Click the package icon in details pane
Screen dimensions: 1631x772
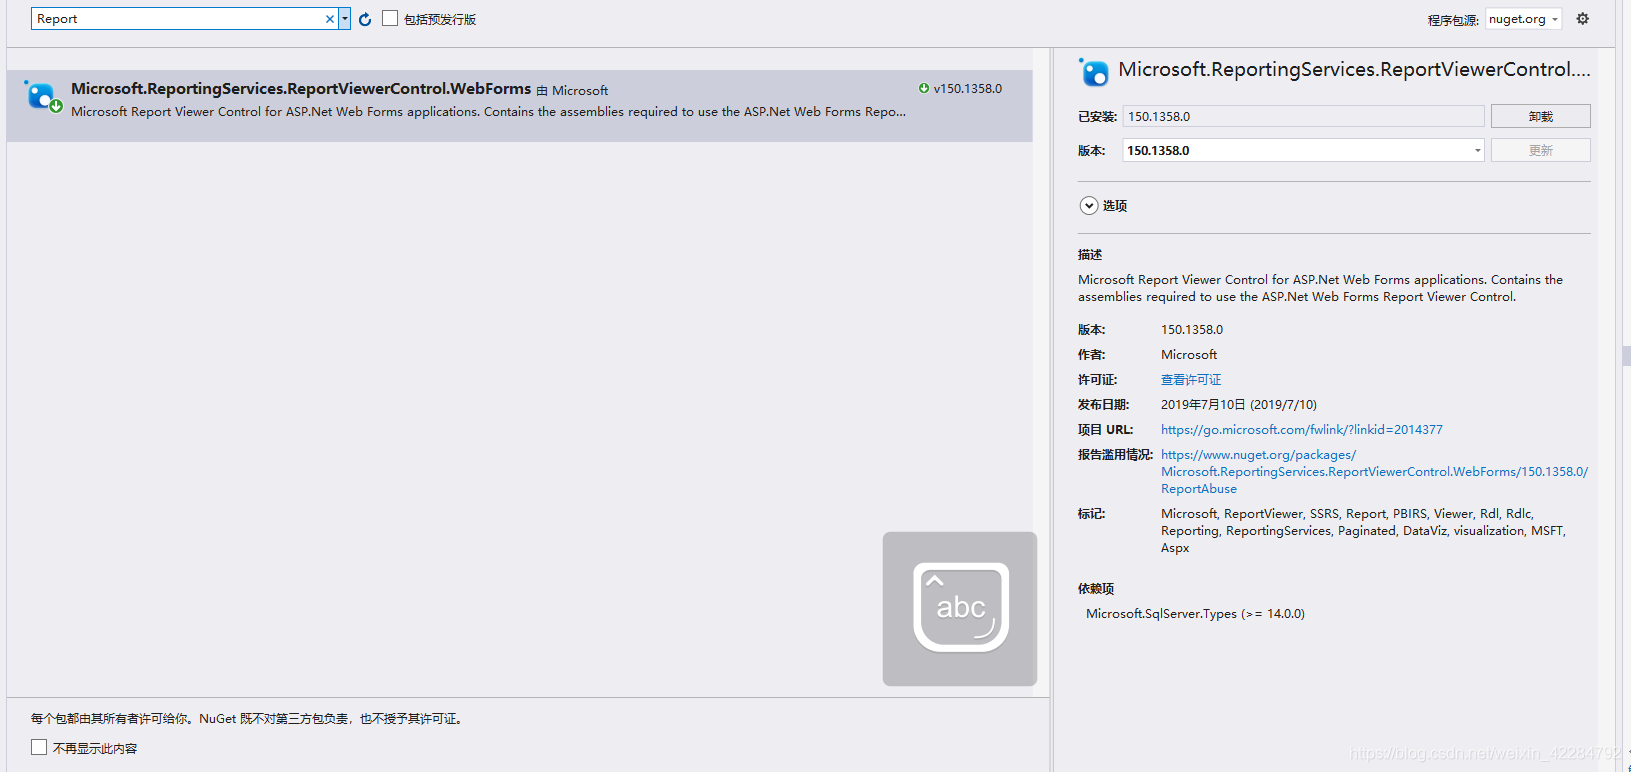click(x=1094, y=72)
